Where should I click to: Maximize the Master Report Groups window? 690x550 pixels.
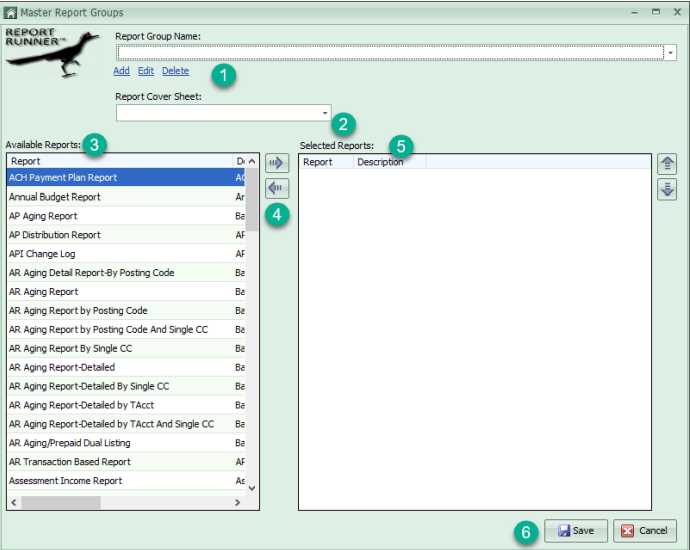click(x=656, y=12)
